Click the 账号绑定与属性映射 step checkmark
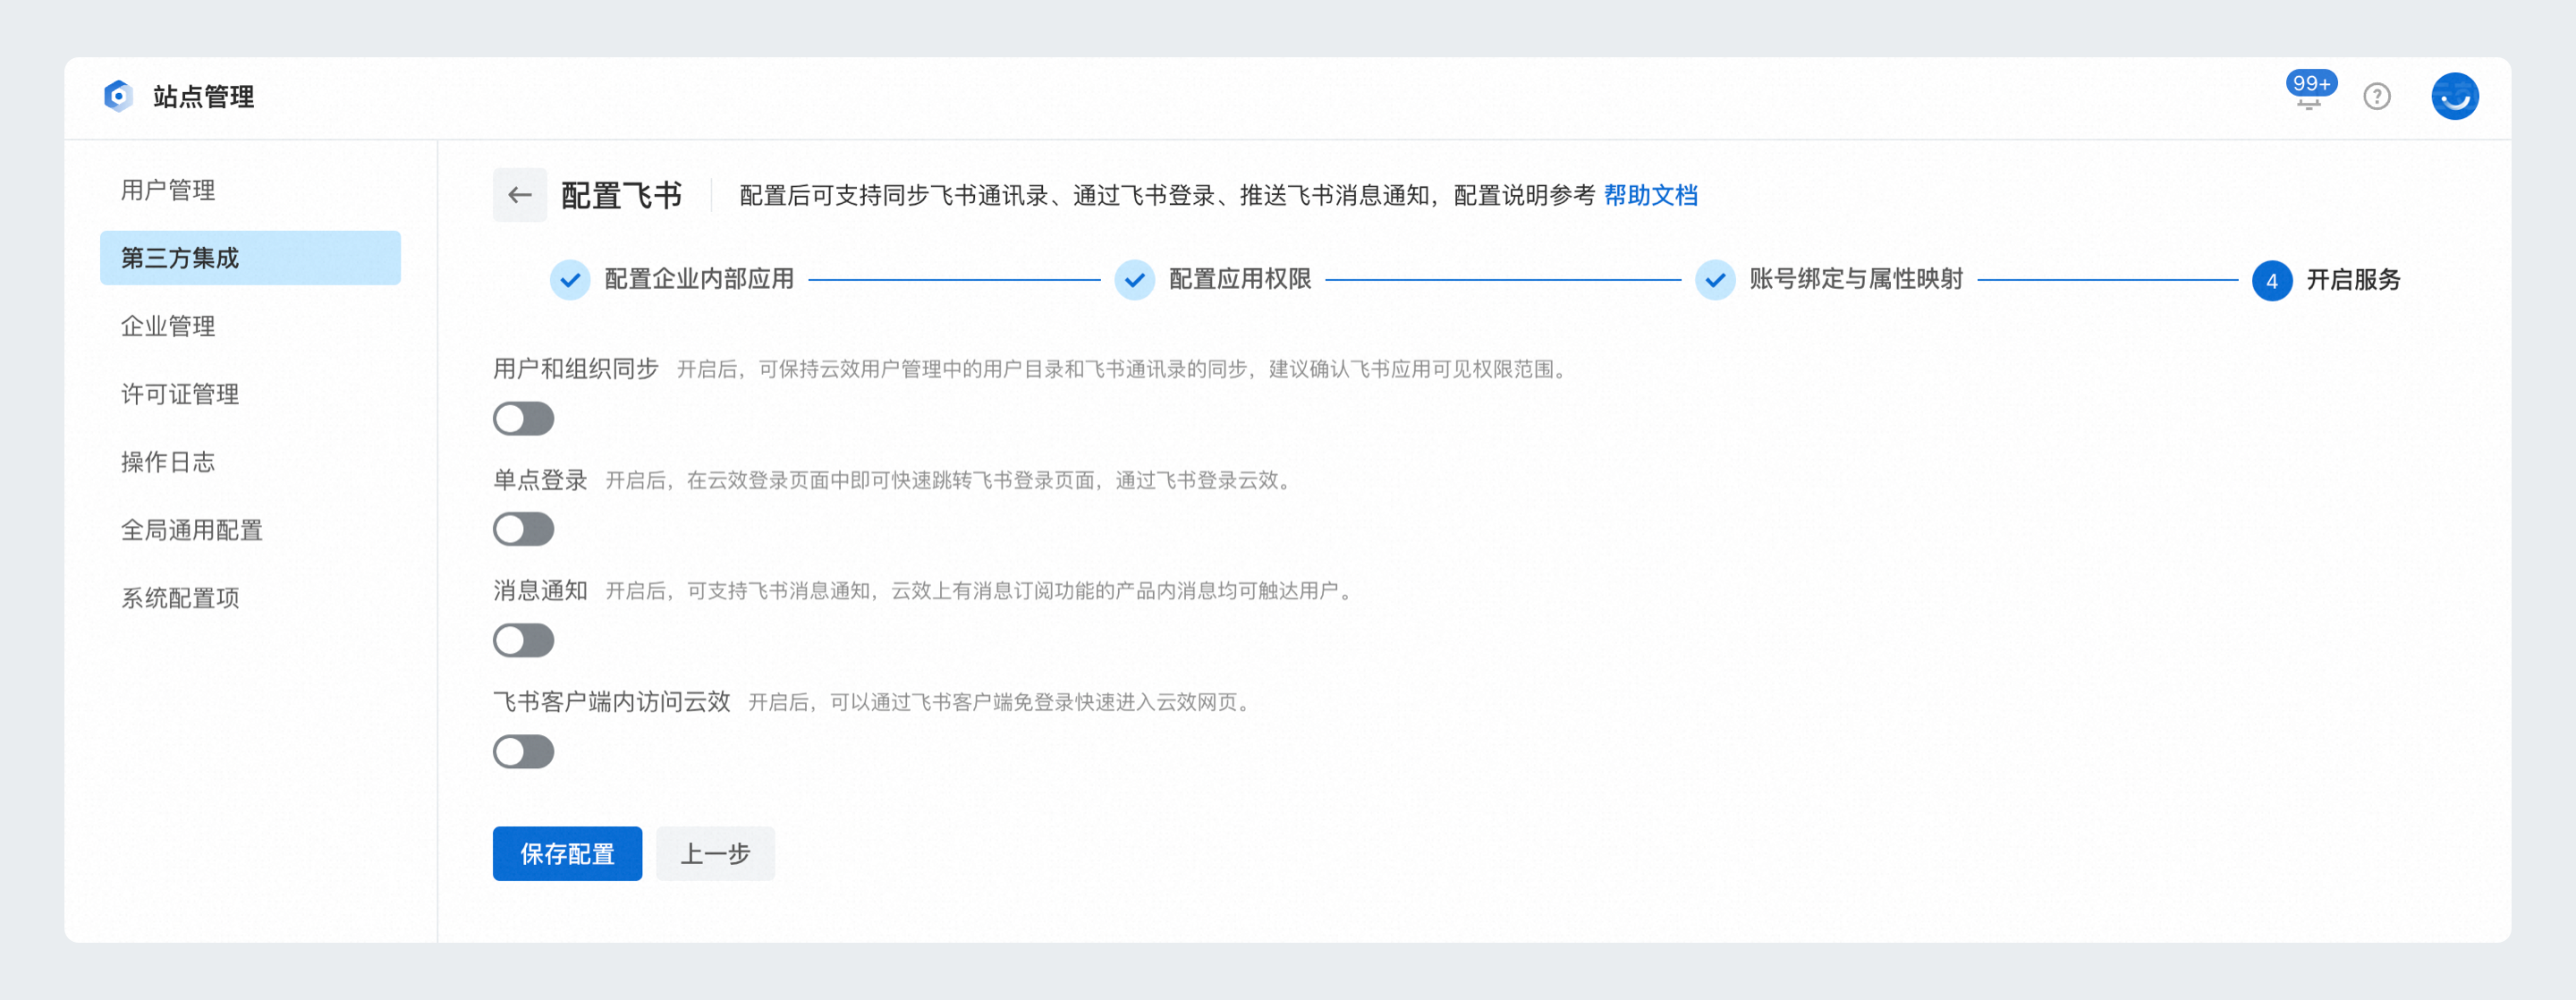Screen dimensions: 2576x1000 point(1715,280)
